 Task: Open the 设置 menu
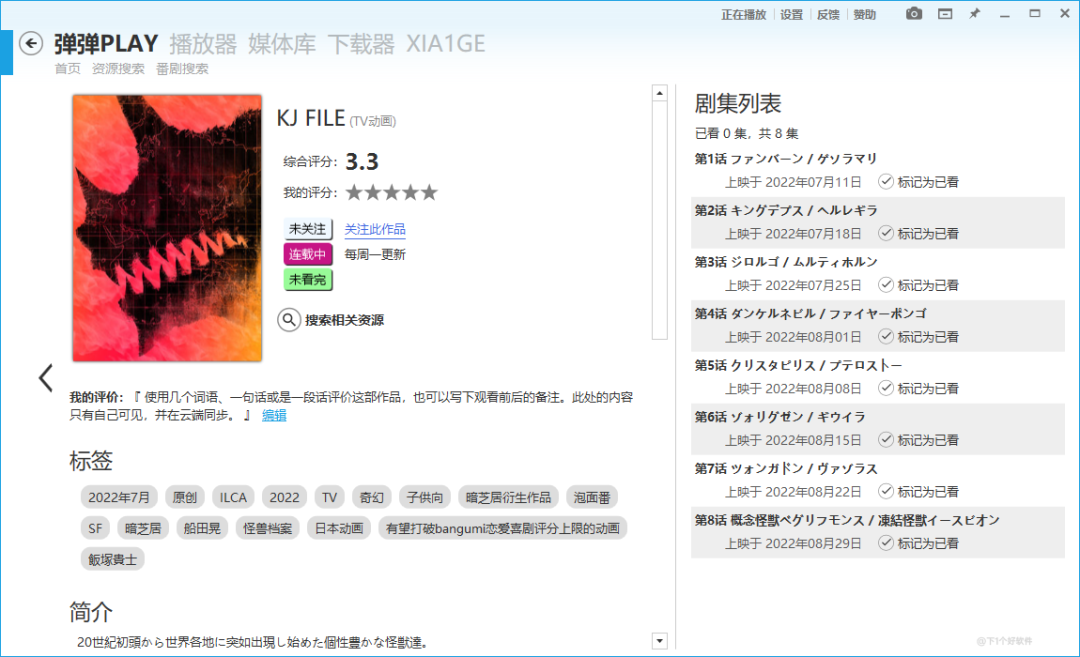click(791, 14)
